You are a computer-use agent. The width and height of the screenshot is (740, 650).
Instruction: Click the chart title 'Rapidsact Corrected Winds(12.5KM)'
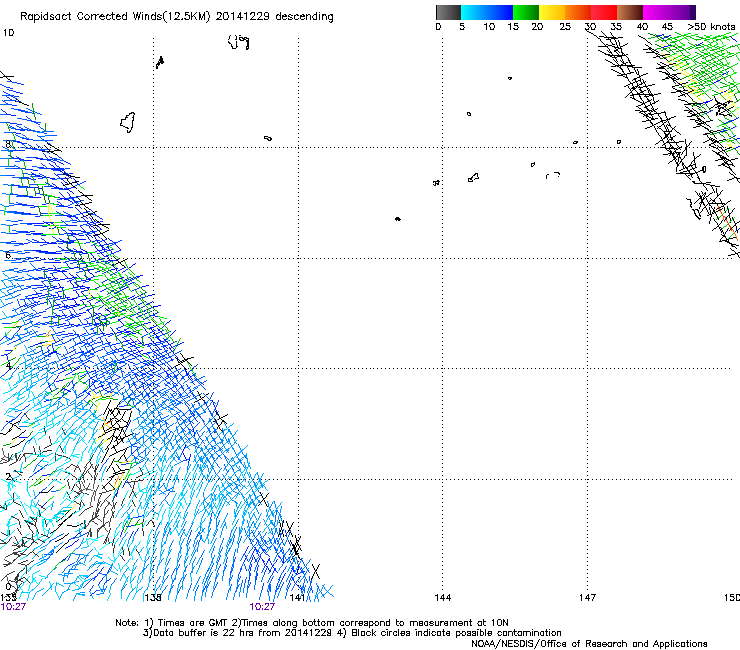click(115, 16)
